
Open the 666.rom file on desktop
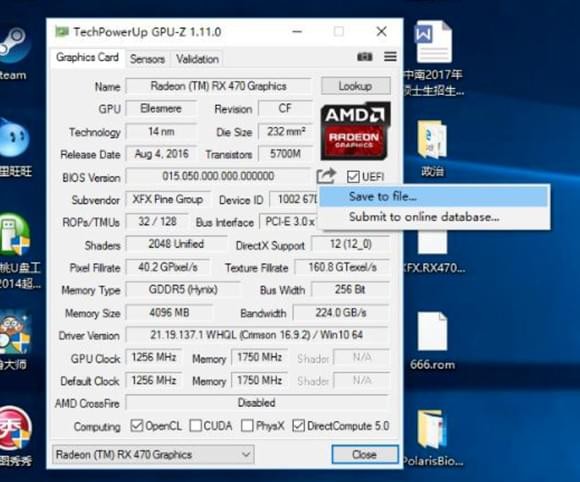pyautogui.click(x=432, y=341)
